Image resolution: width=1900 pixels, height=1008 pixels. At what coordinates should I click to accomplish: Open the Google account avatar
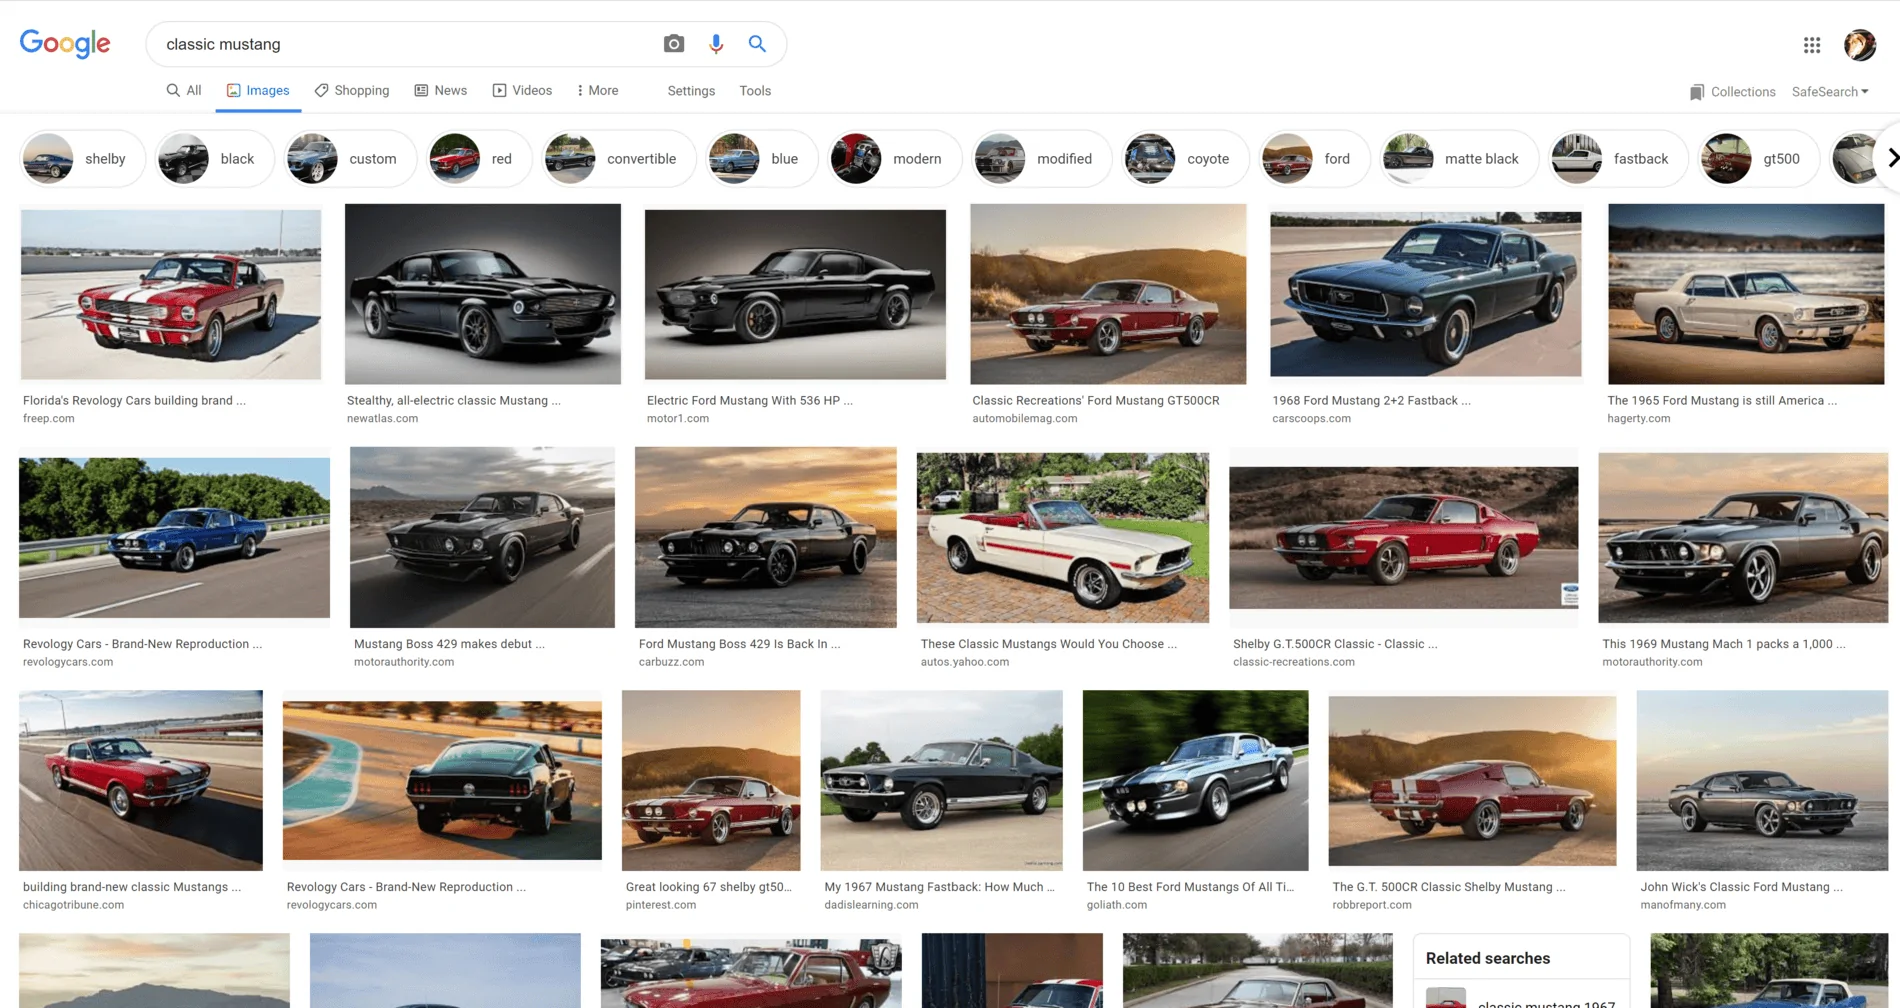(x=1860, y=45)
